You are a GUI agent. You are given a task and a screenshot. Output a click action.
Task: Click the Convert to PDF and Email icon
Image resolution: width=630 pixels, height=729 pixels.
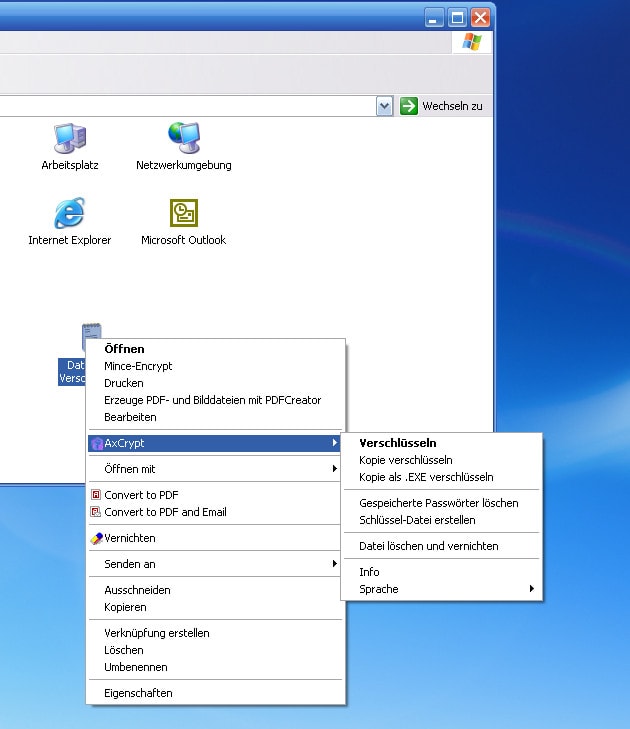(96, 512)
